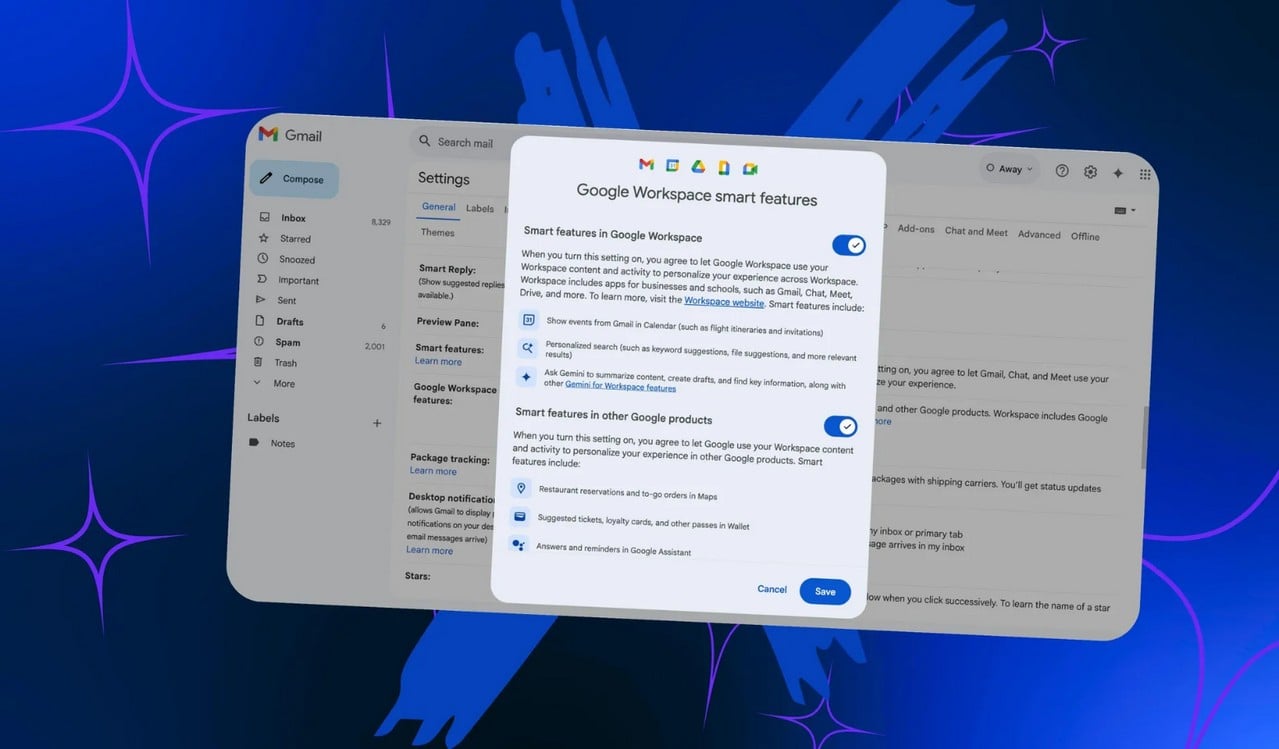1279x749 pixels.
Task: Click the plus icon next to Labels
Action: tap(377, 423)
